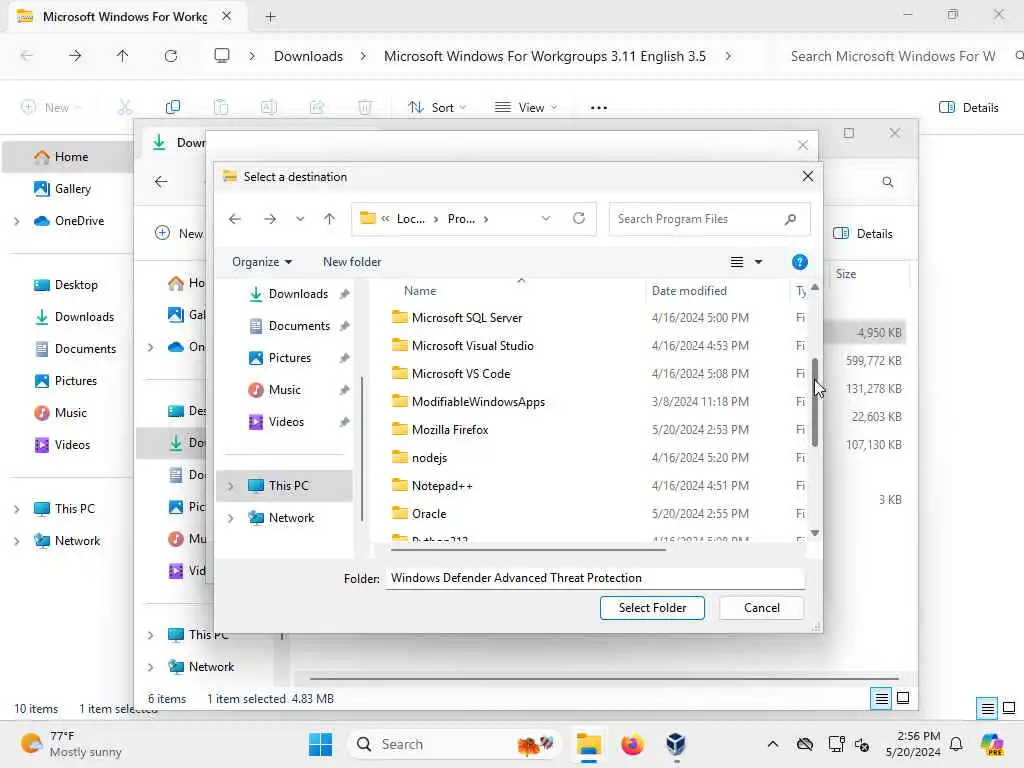Select Downloads in dialog quick access pane

point(298,294)
